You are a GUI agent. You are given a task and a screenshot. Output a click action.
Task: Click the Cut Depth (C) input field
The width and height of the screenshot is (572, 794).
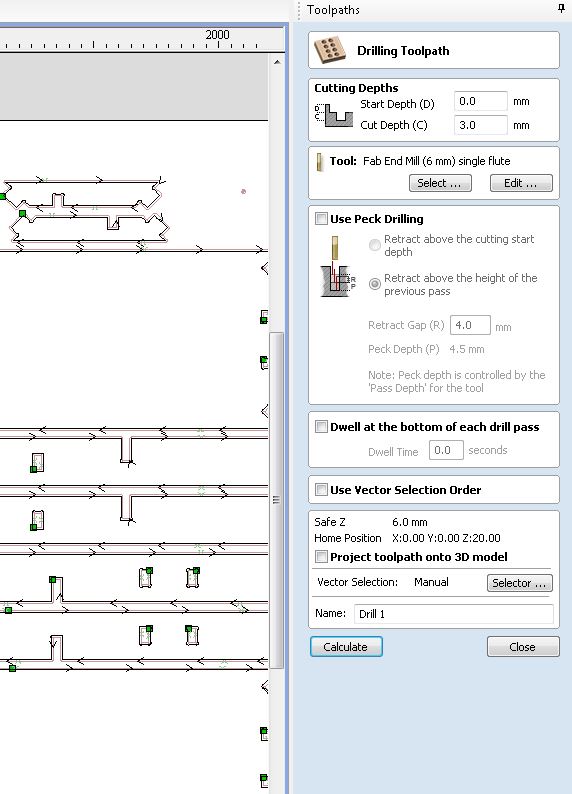pos(480,125)
